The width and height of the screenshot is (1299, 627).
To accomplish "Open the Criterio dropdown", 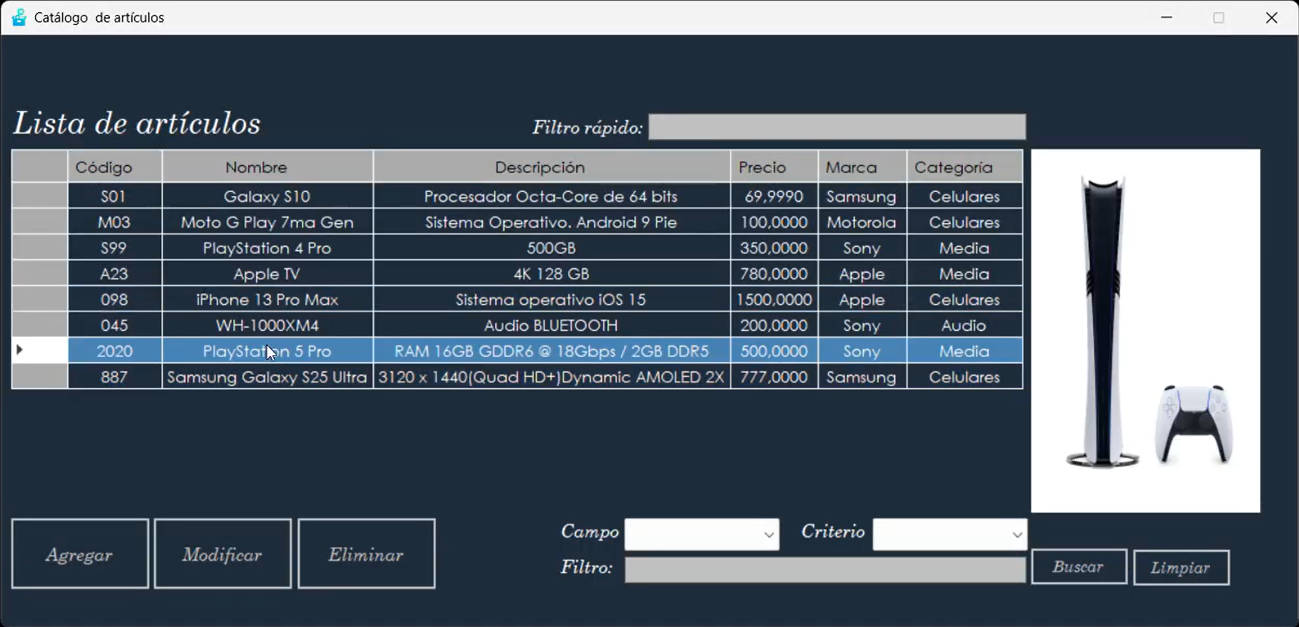I will [x=948, y=534].
